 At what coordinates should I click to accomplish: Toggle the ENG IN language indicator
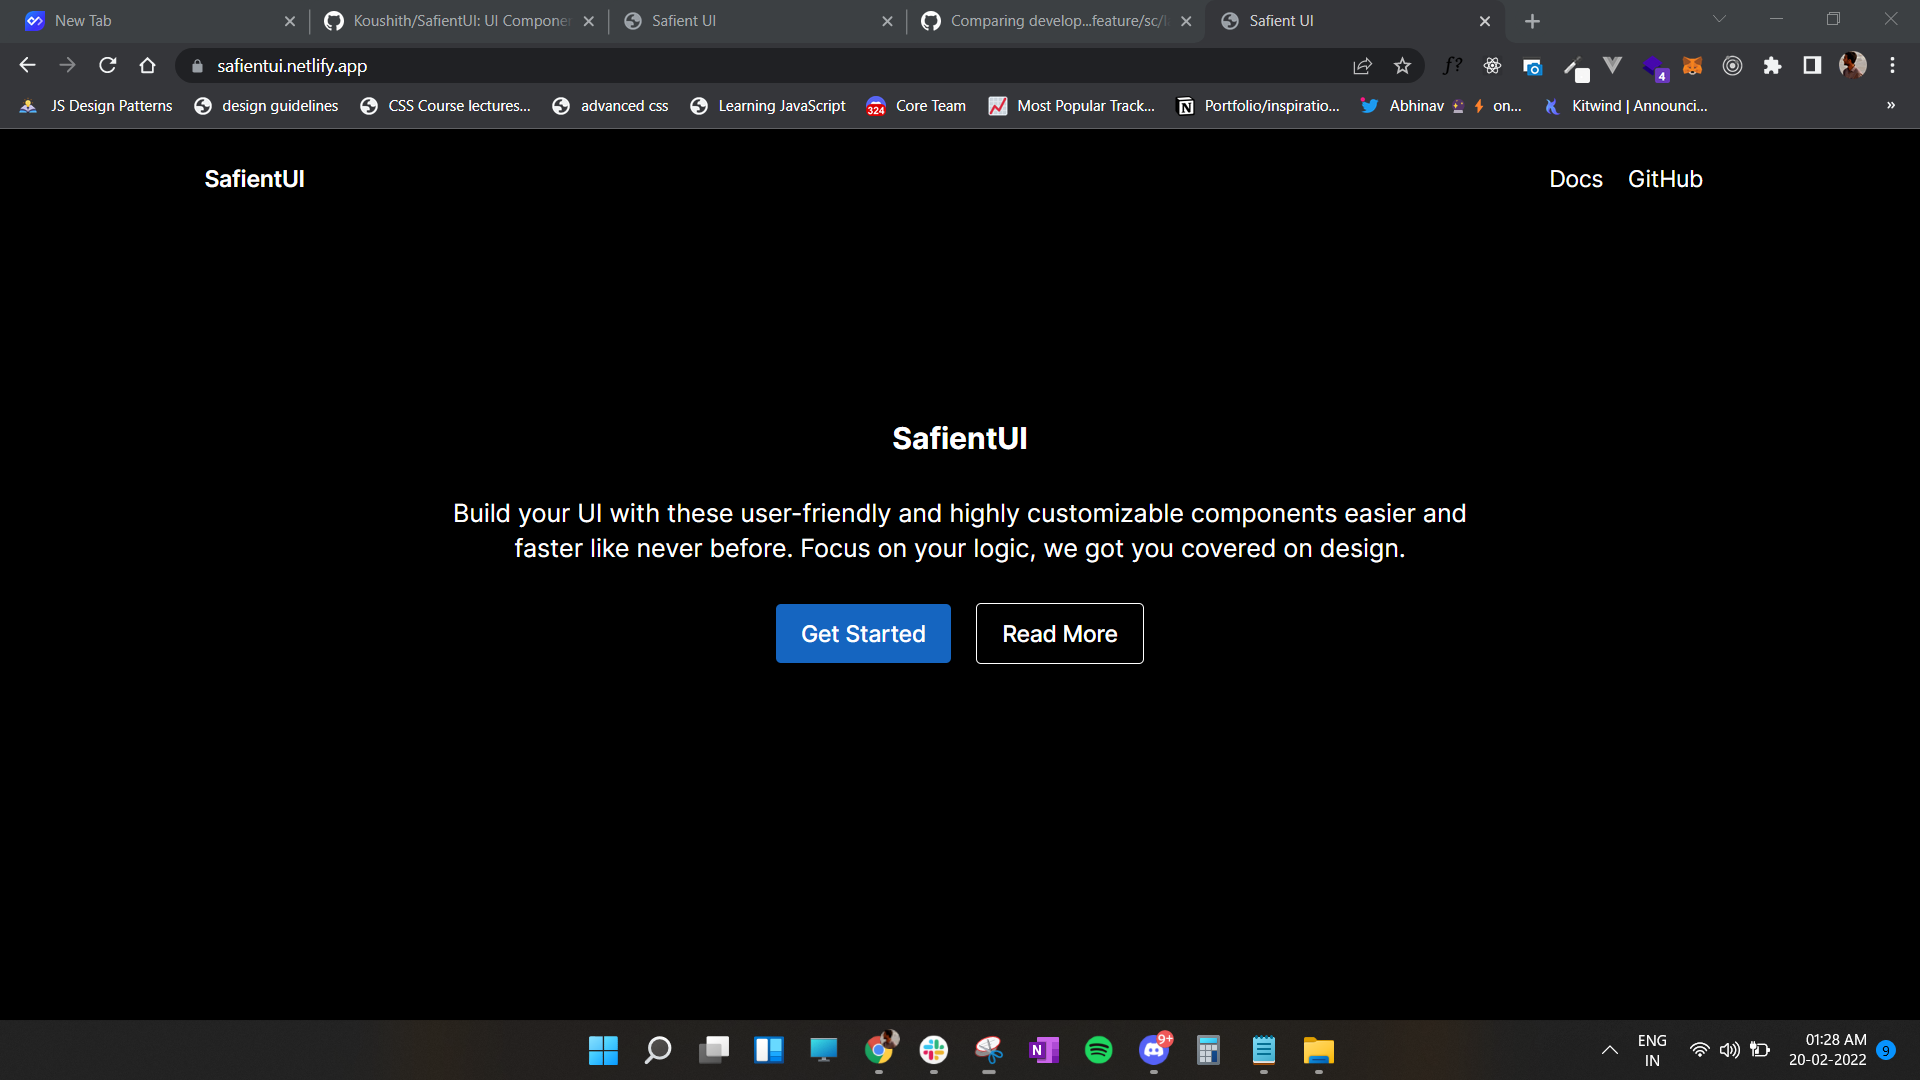click(x=1651, y=1048)
